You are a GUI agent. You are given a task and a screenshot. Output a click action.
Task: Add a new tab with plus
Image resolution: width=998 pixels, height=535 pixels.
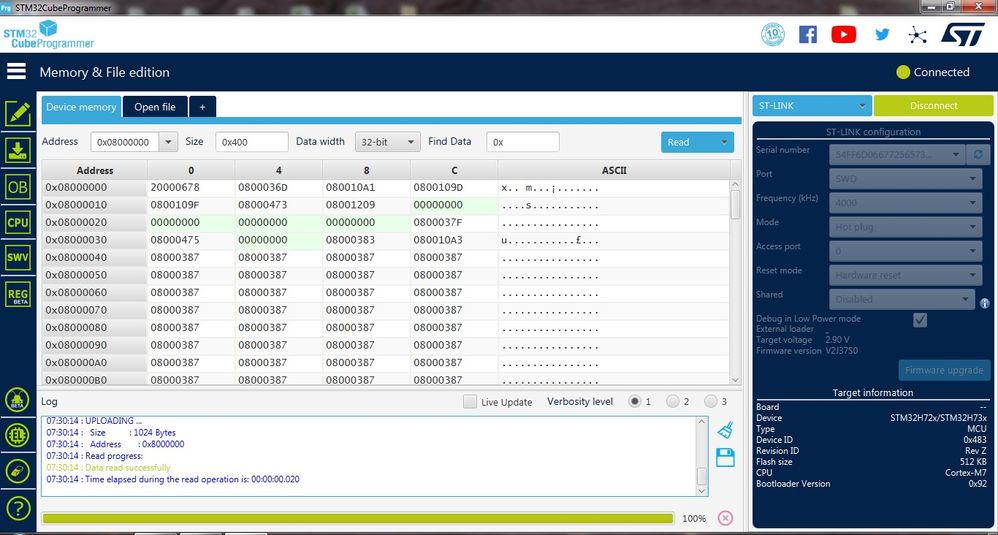tap(202, 107)
